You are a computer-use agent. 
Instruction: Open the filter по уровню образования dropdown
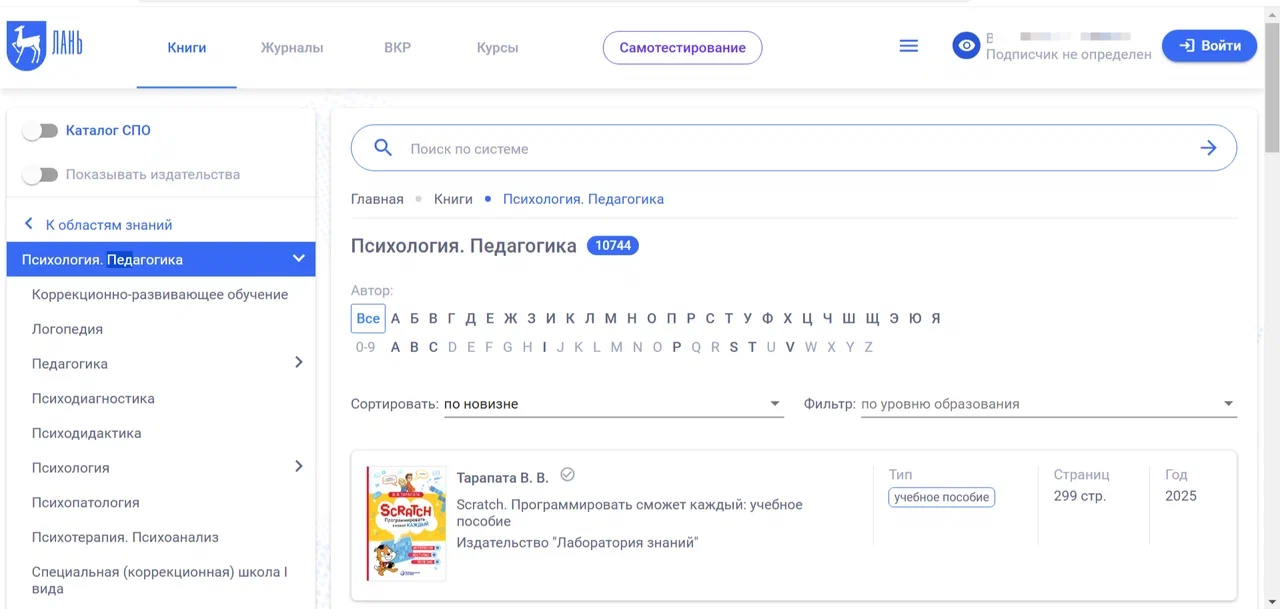coord(1047,404)
